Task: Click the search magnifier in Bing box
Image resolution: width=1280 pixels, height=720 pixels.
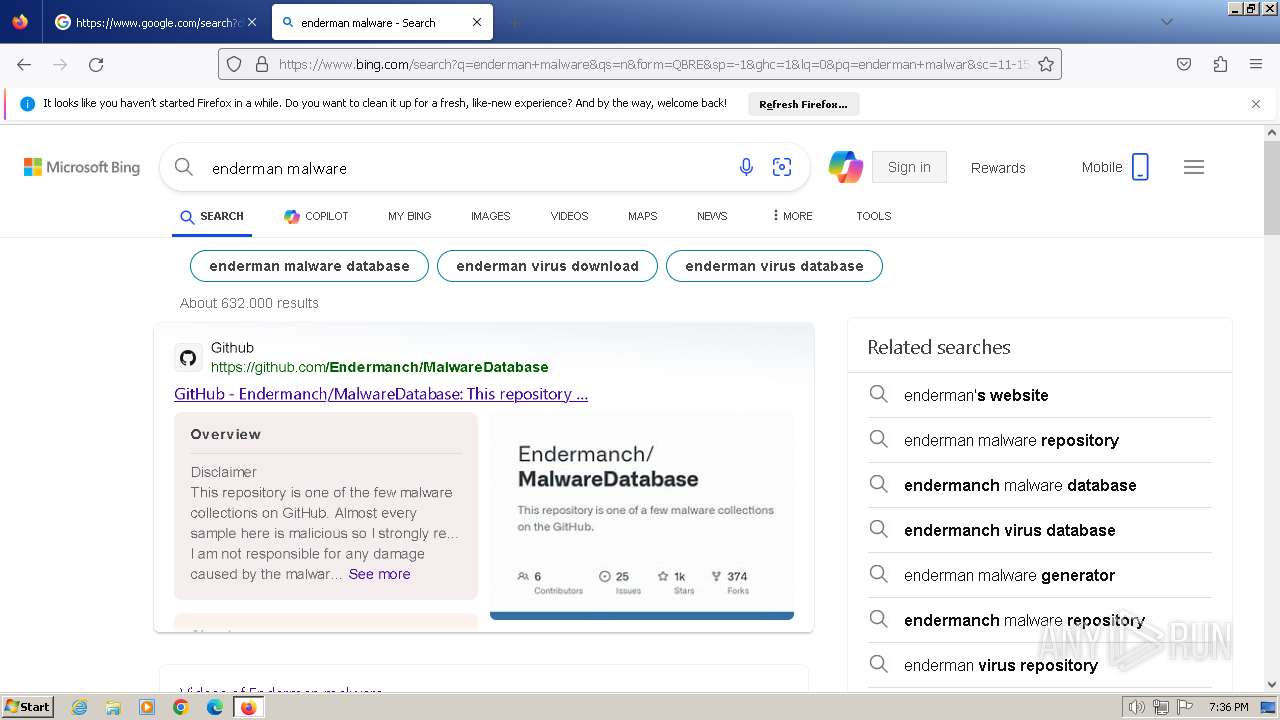Action: coord(184,167)
